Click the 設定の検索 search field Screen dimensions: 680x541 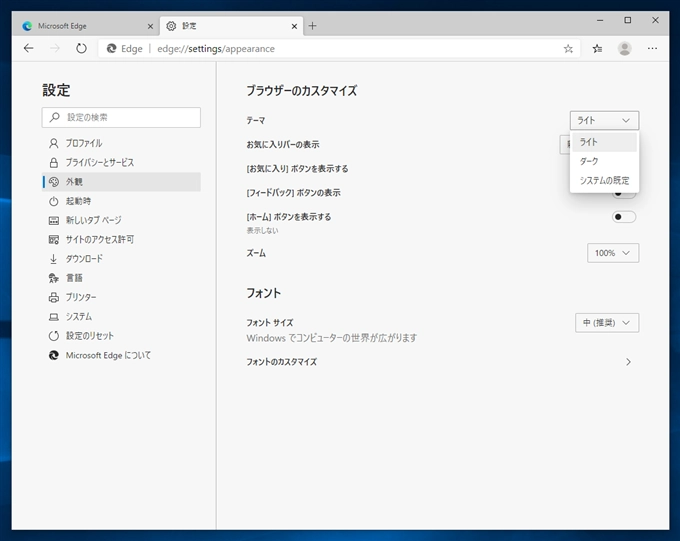(121, 118)
